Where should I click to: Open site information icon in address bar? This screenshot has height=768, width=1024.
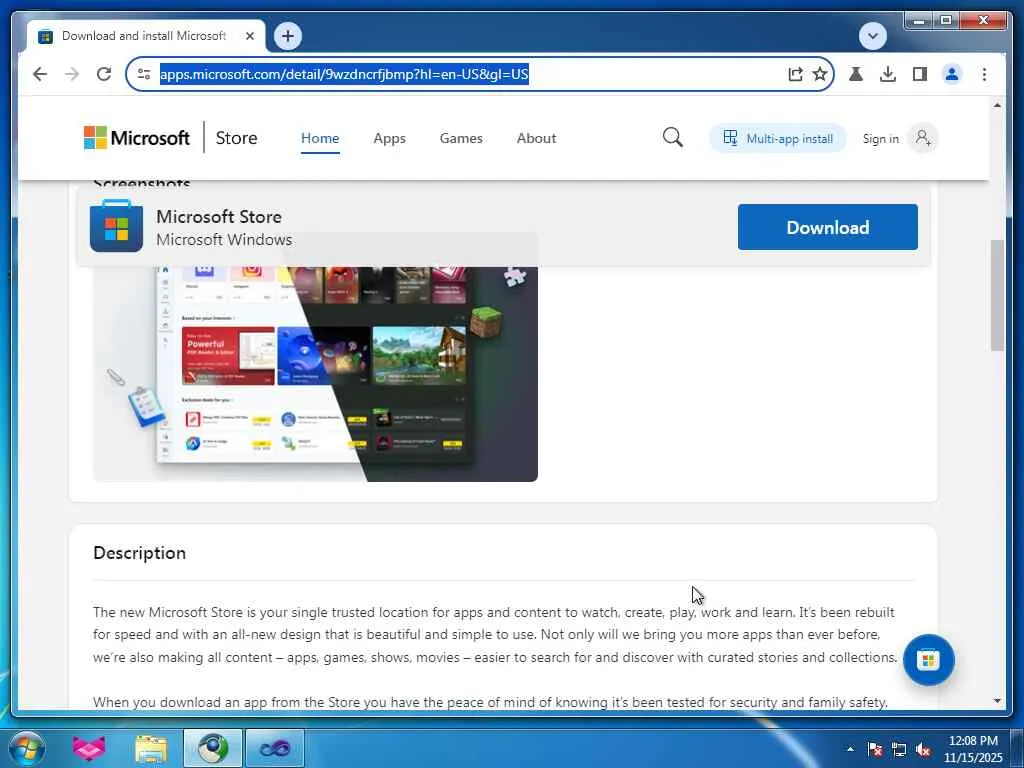point(144,74)
